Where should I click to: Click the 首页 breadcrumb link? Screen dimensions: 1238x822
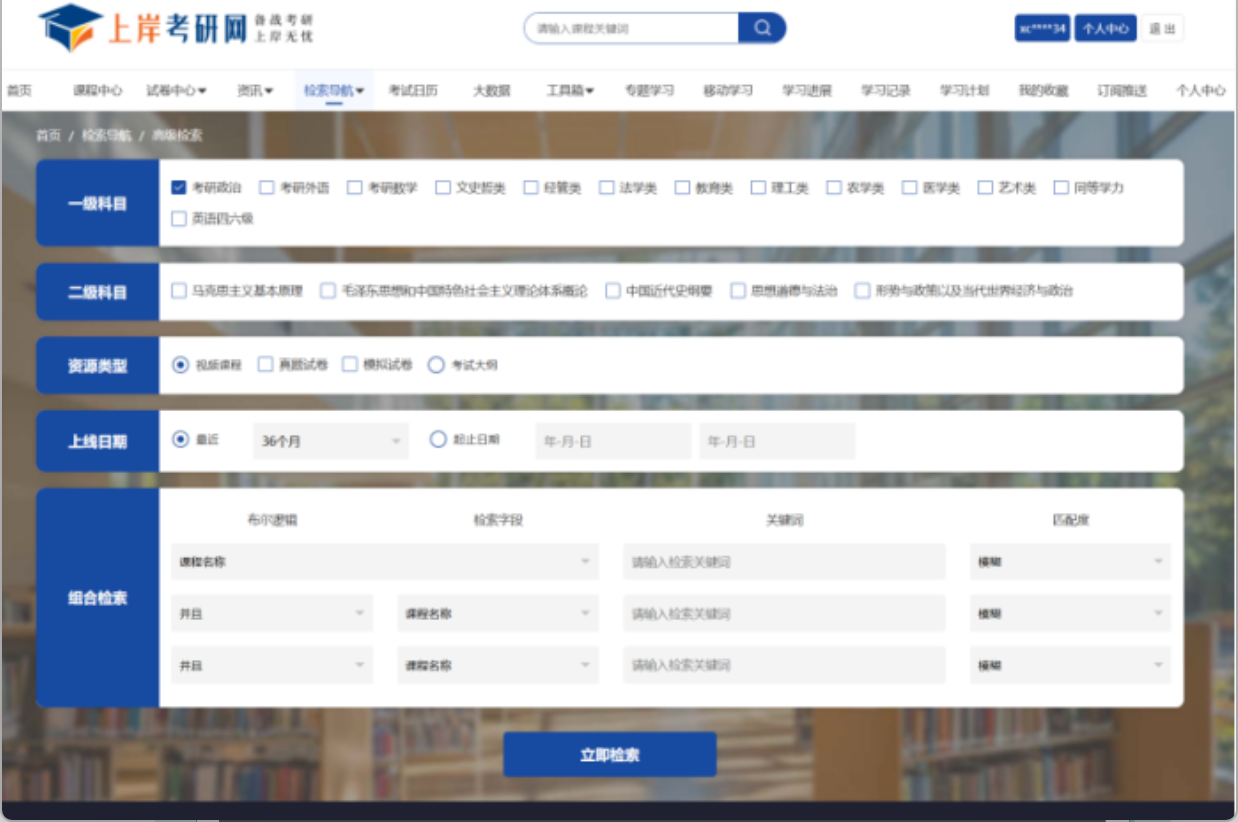click(x=48, y=136)
